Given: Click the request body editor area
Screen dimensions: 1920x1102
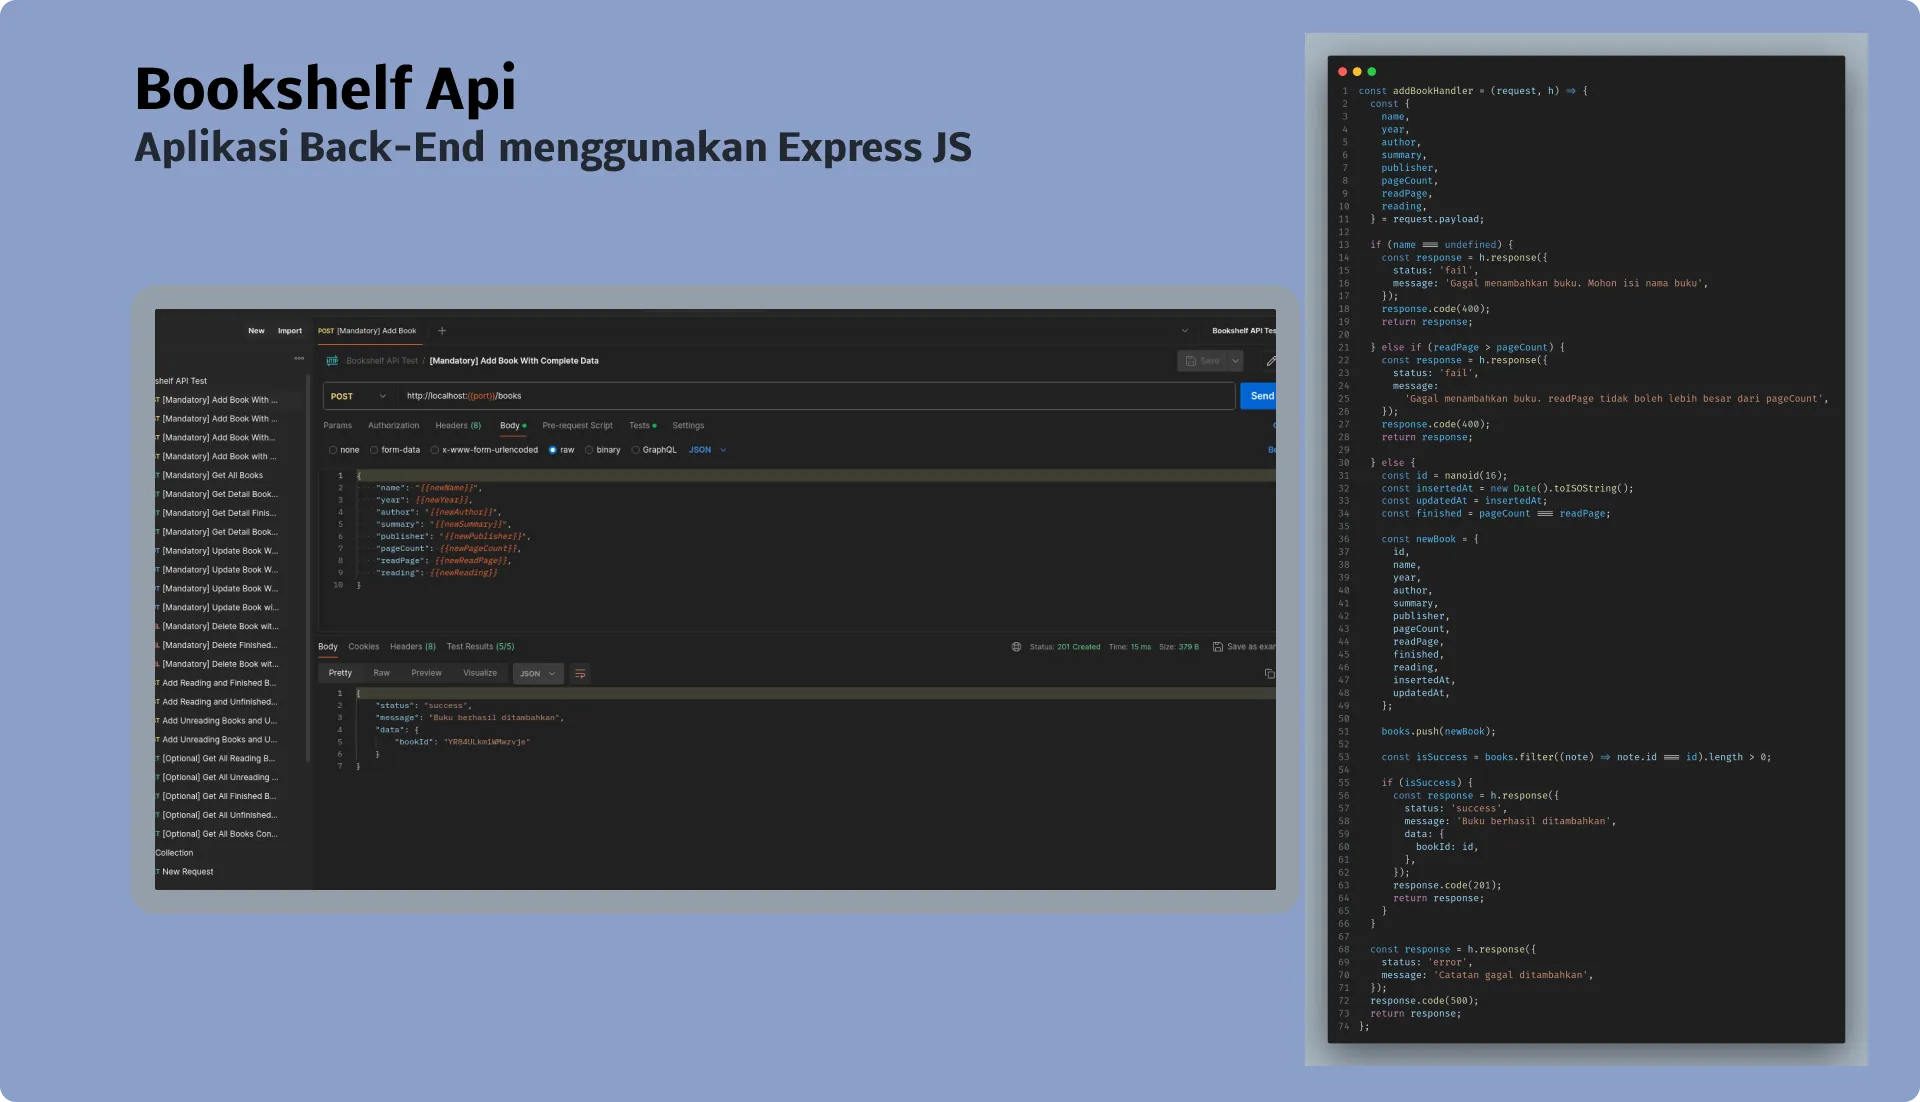Looking at the screenshot, I should tap(797, 548).
